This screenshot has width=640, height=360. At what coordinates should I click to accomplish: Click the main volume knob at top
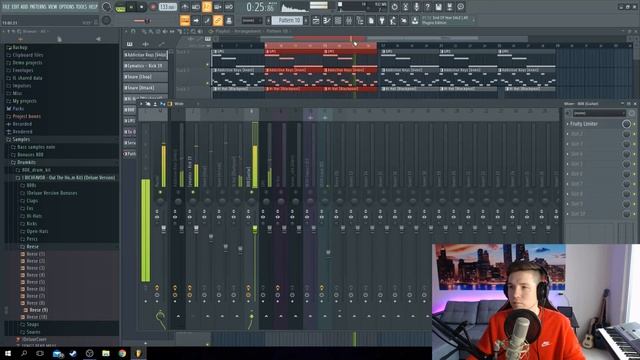coord(107,7)
